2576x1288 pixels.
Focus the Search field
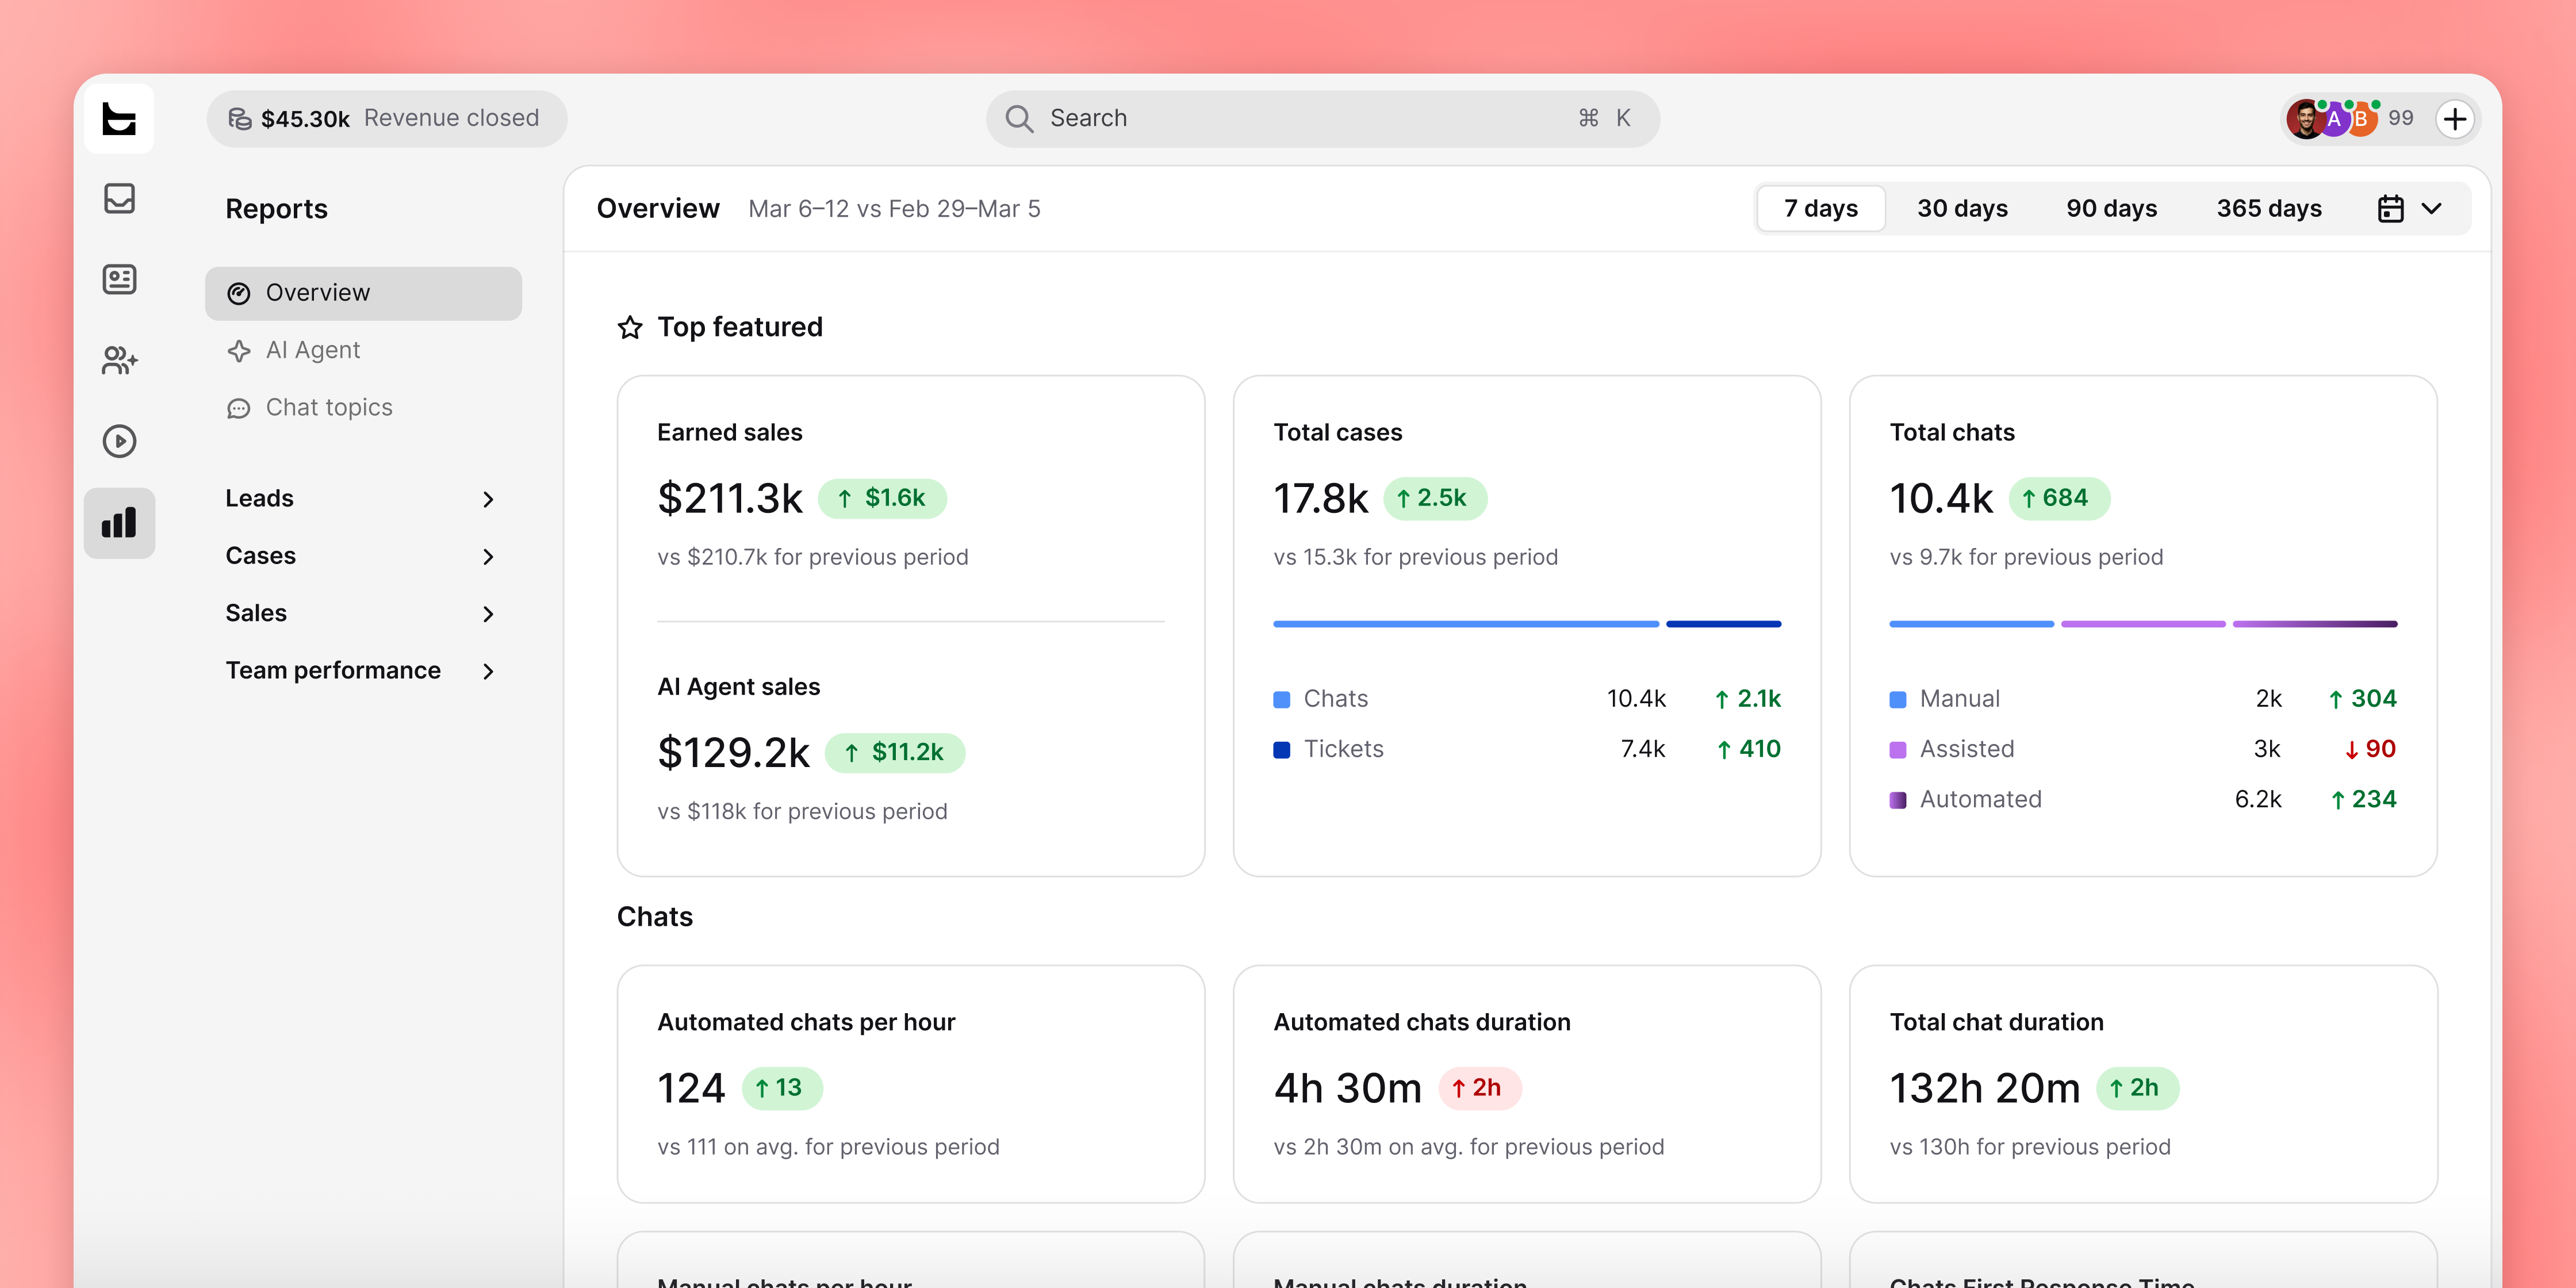click(x=1322, y=119)
